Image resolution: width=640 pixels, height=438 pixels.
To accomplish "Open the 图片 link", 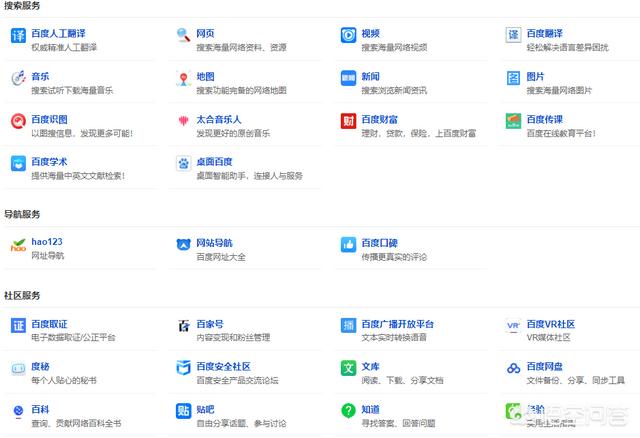I will tap(536, 76).
